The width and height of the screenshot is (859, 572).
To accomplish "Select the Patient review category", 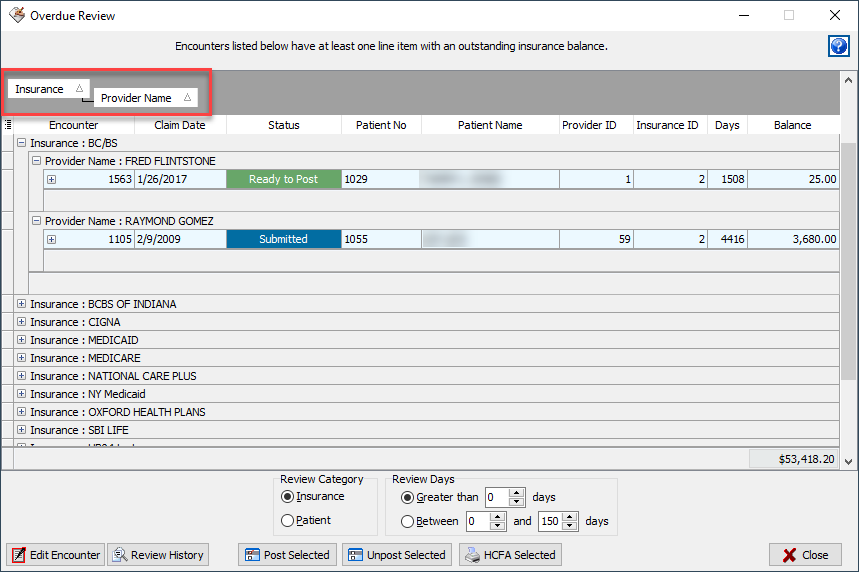I will pos(288,521).
